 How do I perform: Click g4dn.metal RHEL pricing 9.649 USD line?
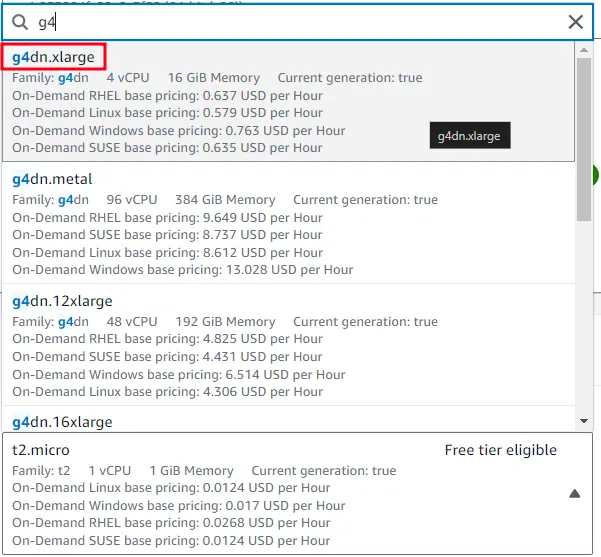[167, 217]
